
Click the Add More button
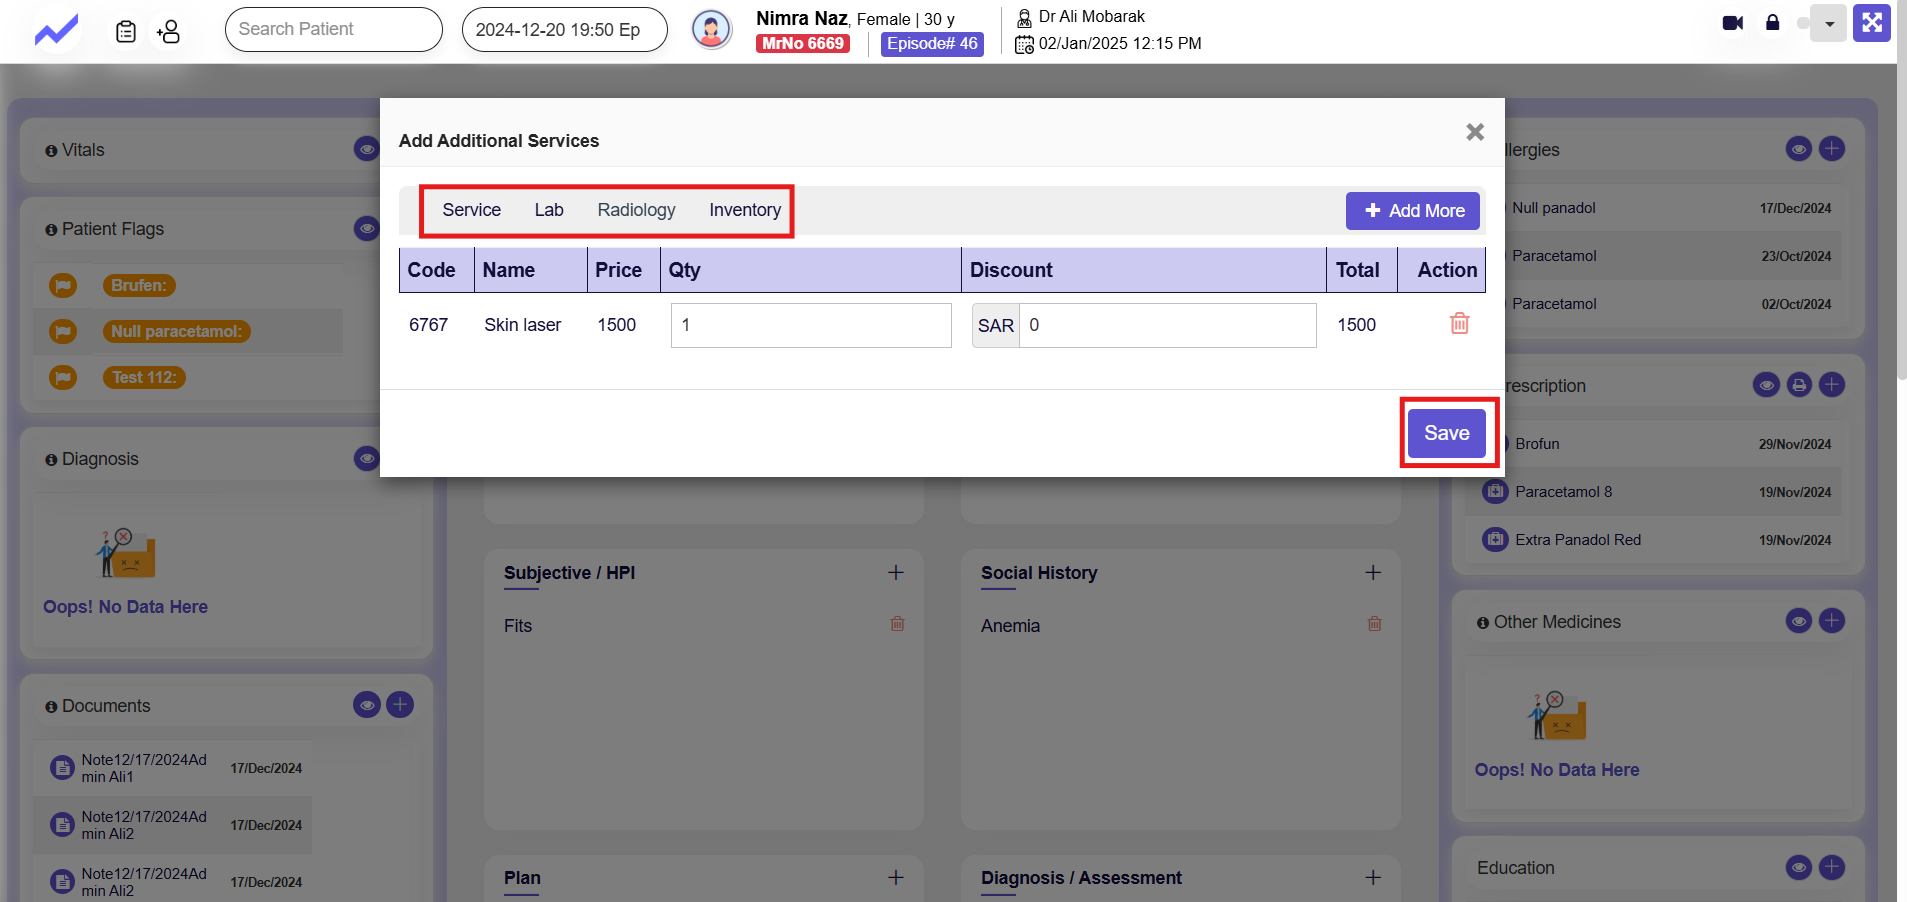(1412, 211)
